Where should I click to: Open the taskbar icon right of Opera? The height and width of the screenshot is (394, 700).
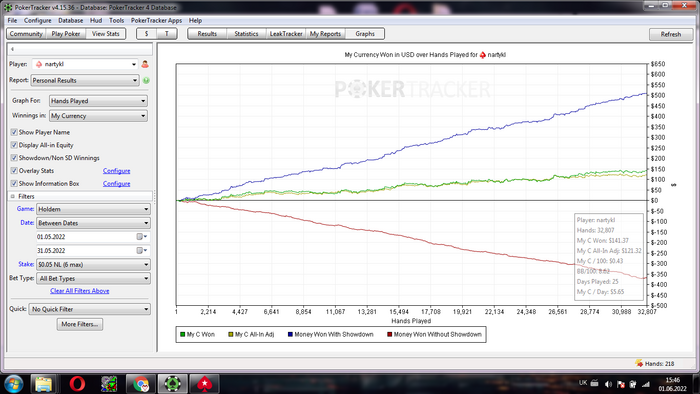pos(109,384)
